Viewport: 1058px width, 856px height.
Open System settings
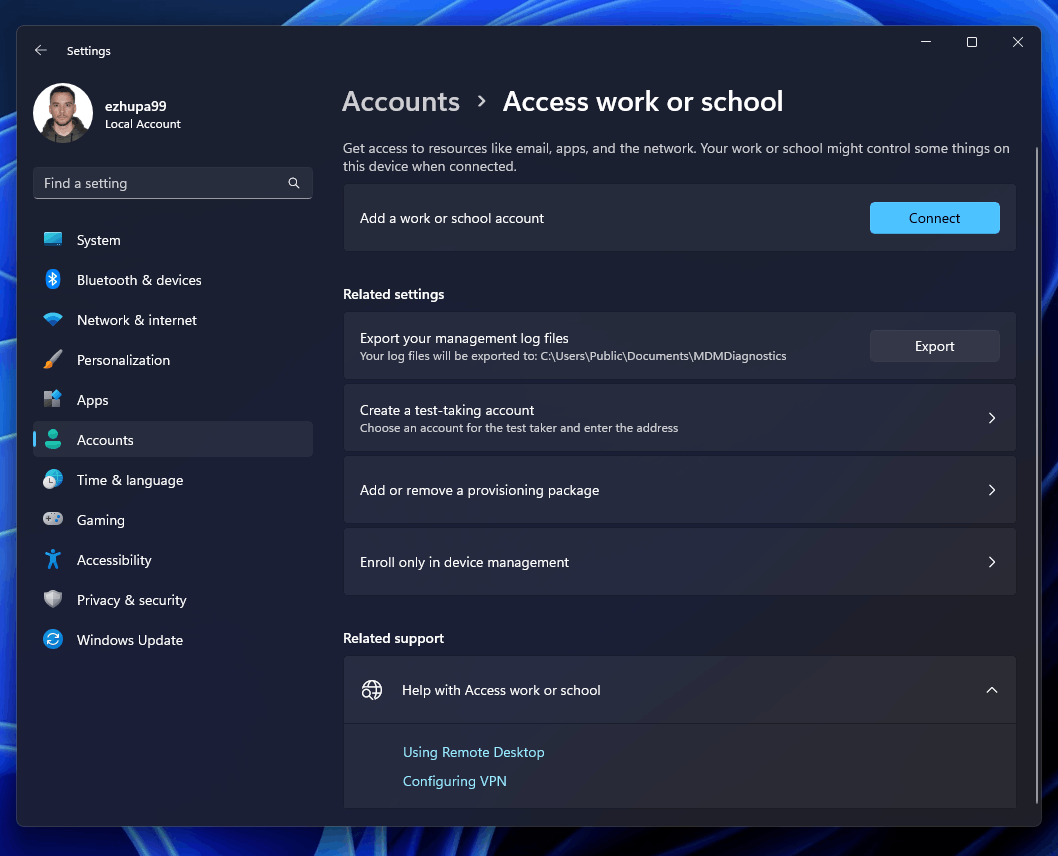(x=173, y=240)
